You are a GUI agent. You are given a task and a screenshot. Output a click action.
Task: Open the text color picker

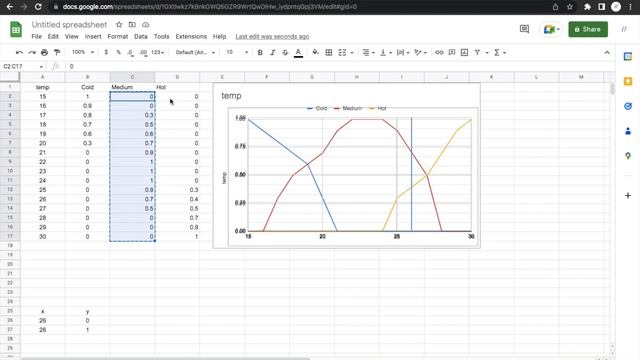point(298,53)
